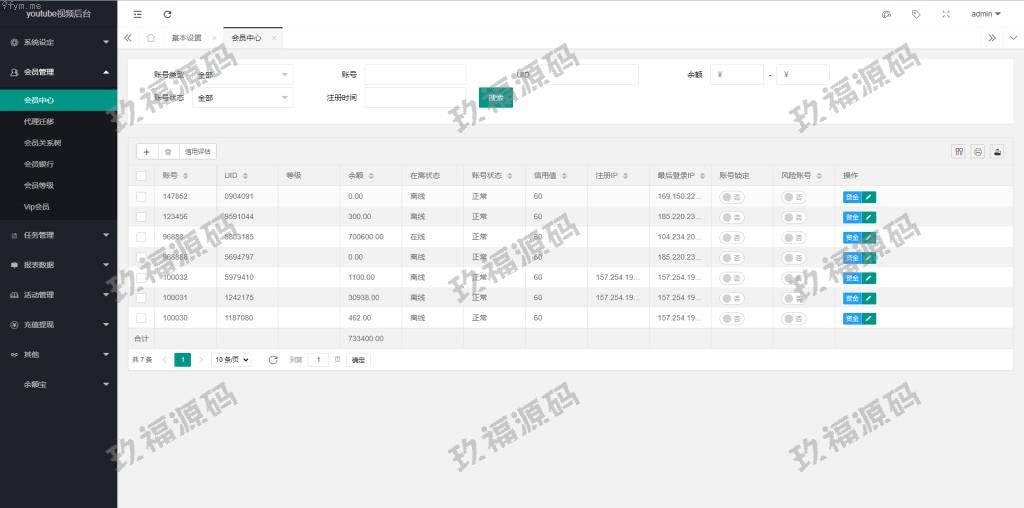Click the print icon at table top right
Screen dimensions: 1024x508
[x=978, y=151]
